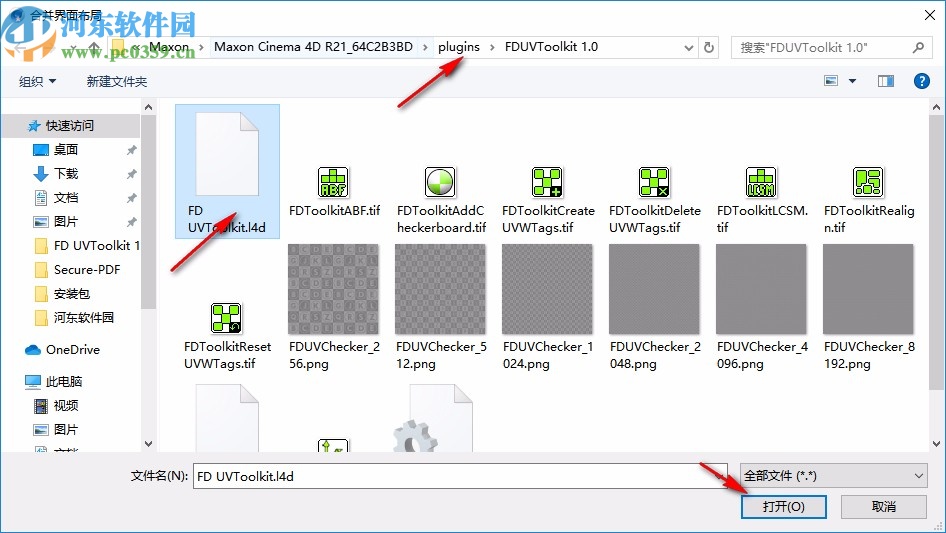
Task: Select the FD UVToolkit.l4d file
Action: click(227, 171)
